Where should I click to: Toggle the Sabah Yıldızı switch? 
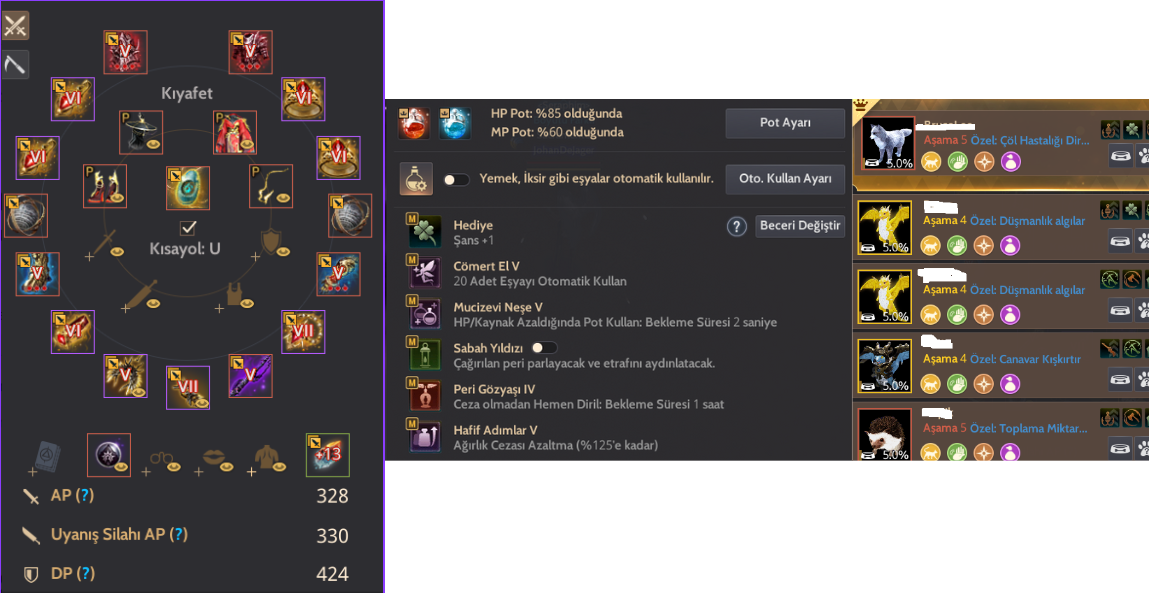pyautogui.click(x=544, y=347)
